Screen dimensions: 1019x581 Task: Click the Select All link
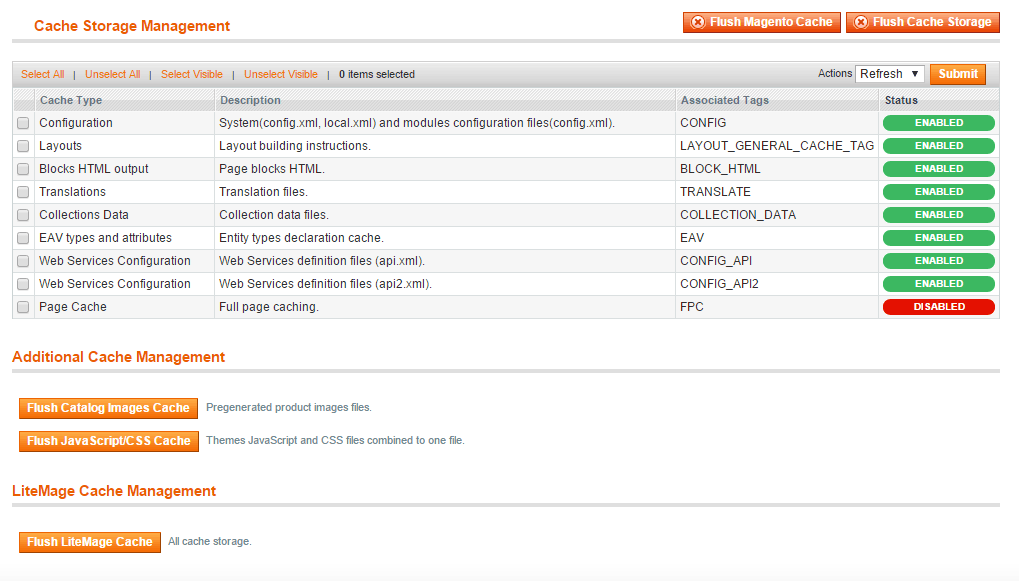point(42,74)
